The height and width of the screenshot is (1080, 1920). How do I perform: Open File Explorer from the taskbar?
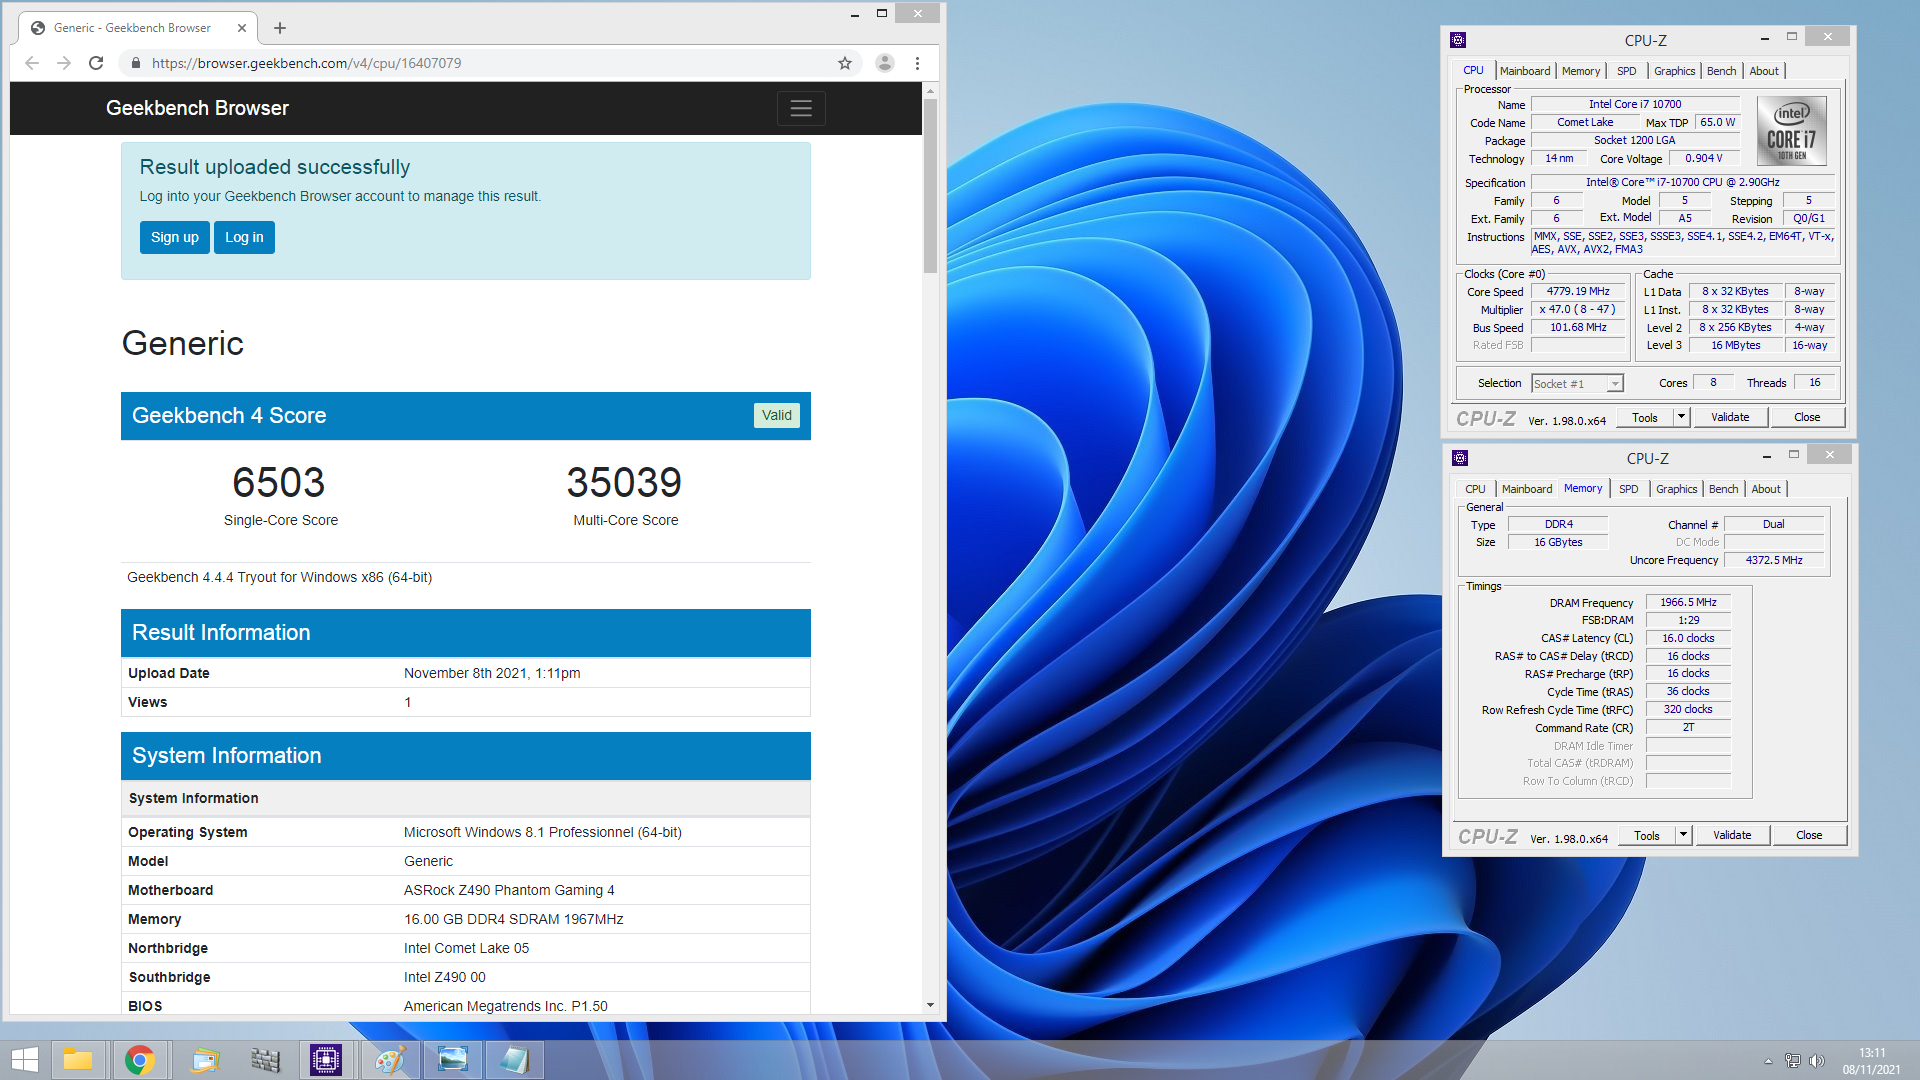pyautogui.click(x=78, y=1060)
